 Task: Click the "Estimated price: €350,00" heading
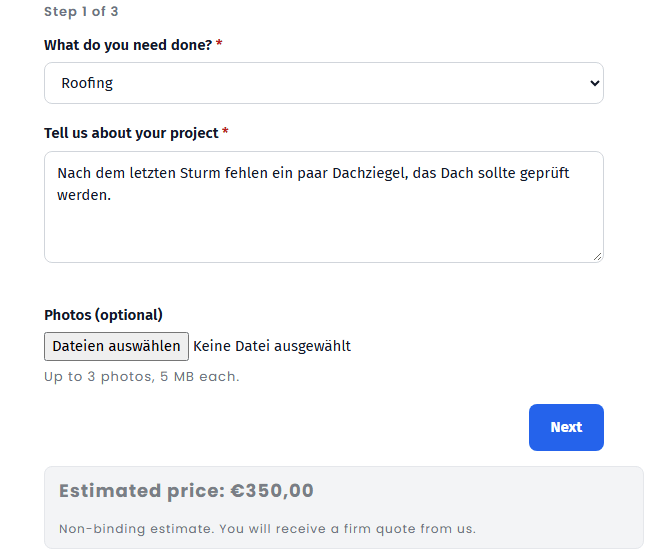point(186,491)
